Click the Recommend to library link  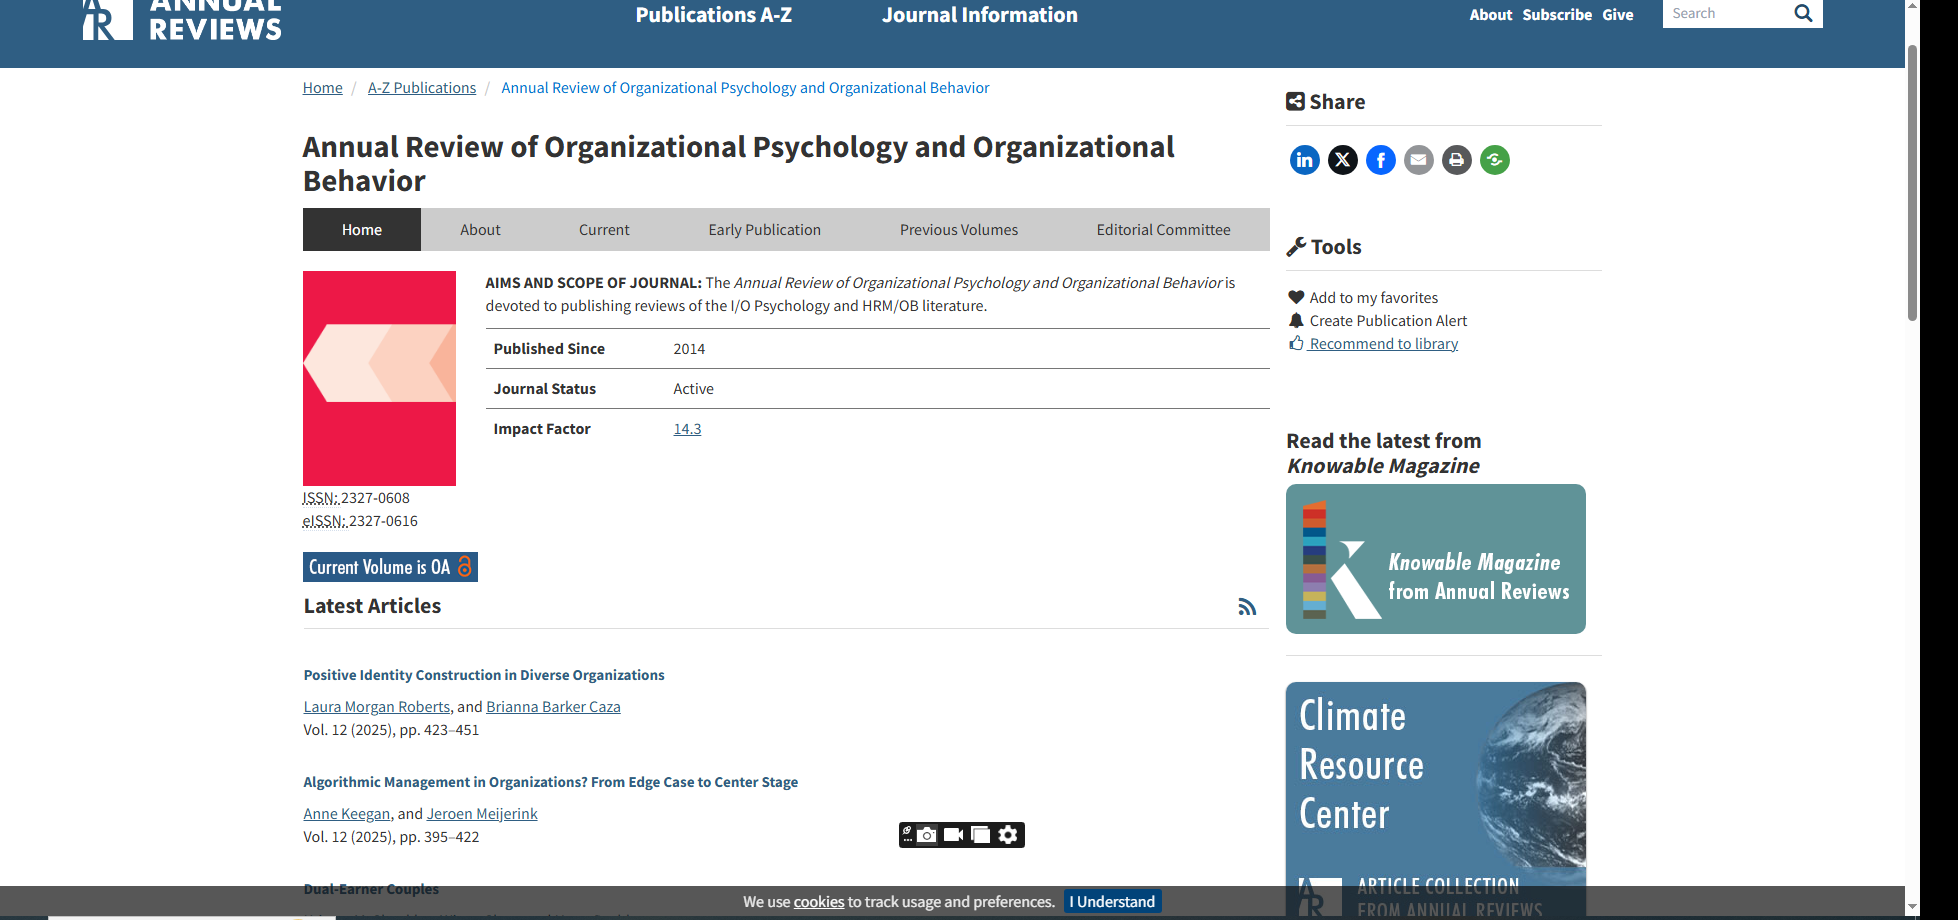[1383, 344]
